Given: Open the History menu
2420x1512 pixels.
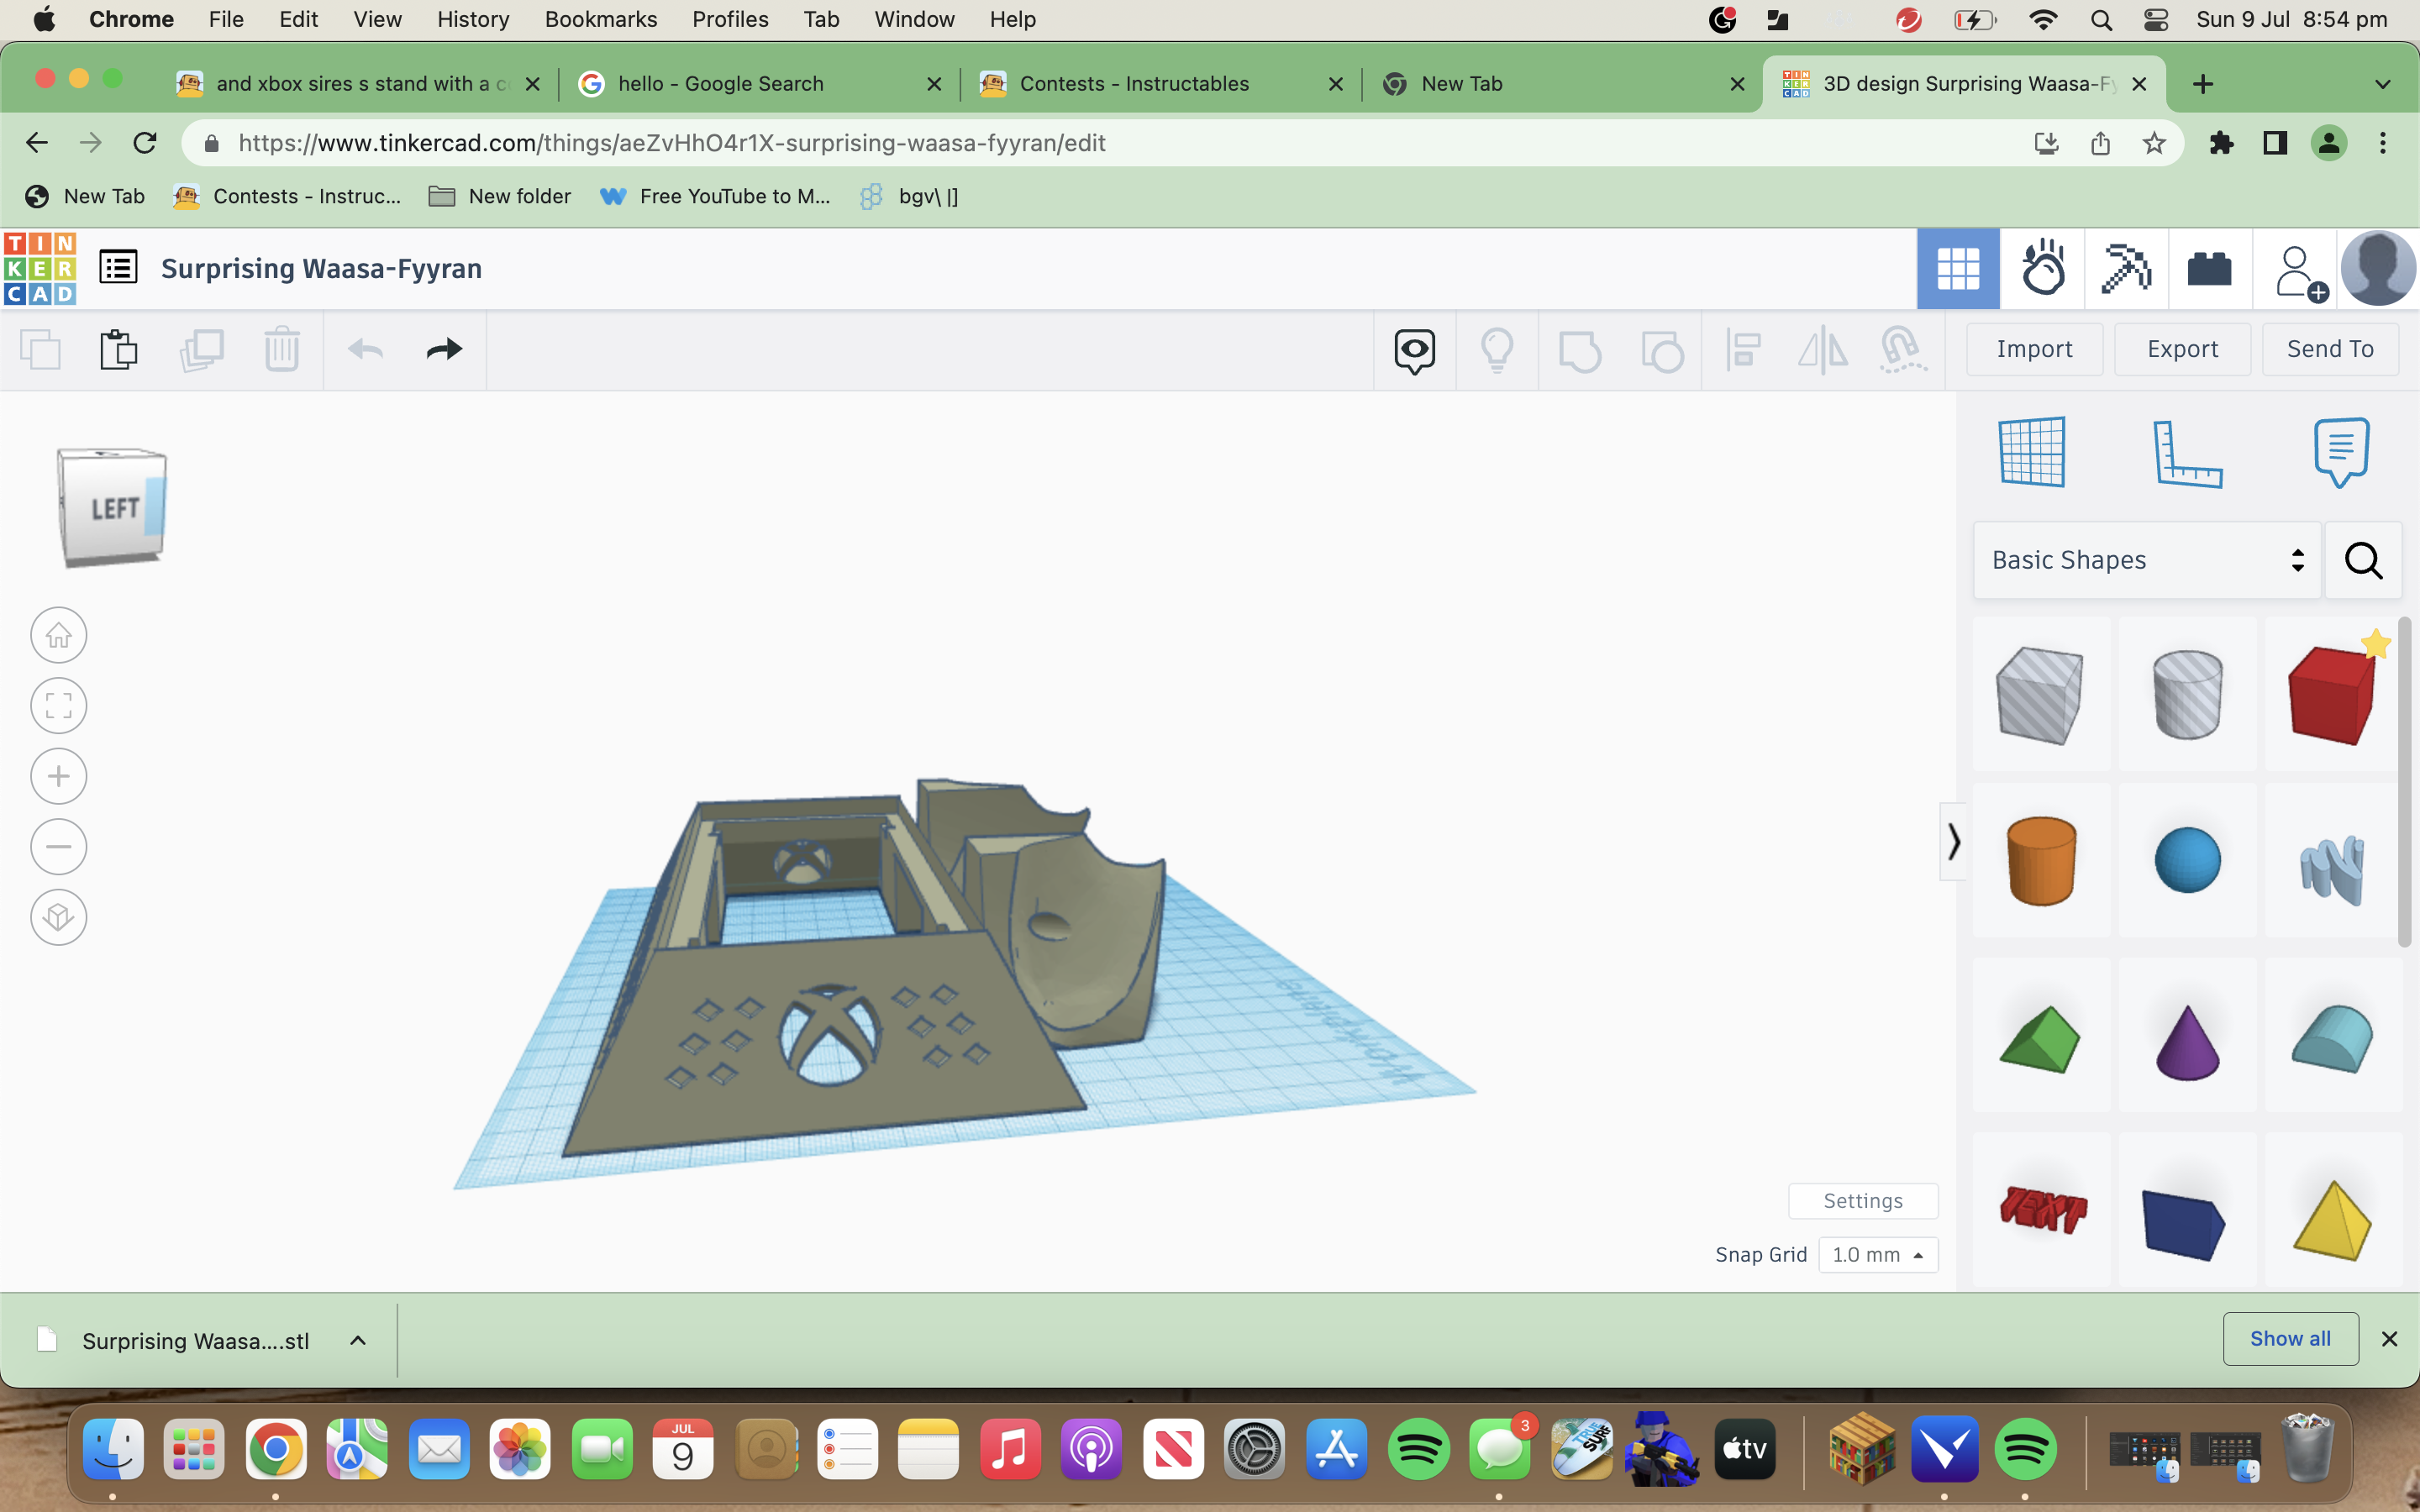Looking at the screenshot, I should pyautogui.click(x=473, y=19).
